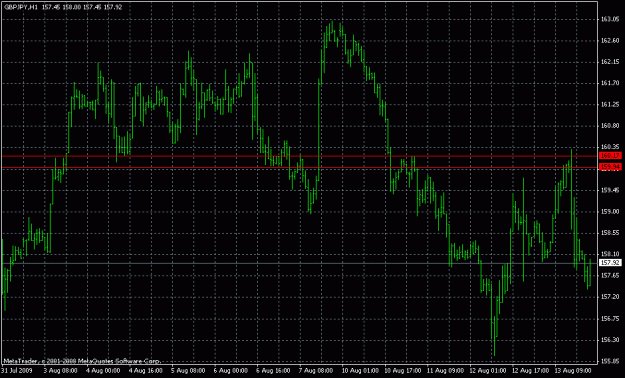Screen dimensions: 625x378
Task: Click the 161.70 price axis label
Action: (610, 83)
